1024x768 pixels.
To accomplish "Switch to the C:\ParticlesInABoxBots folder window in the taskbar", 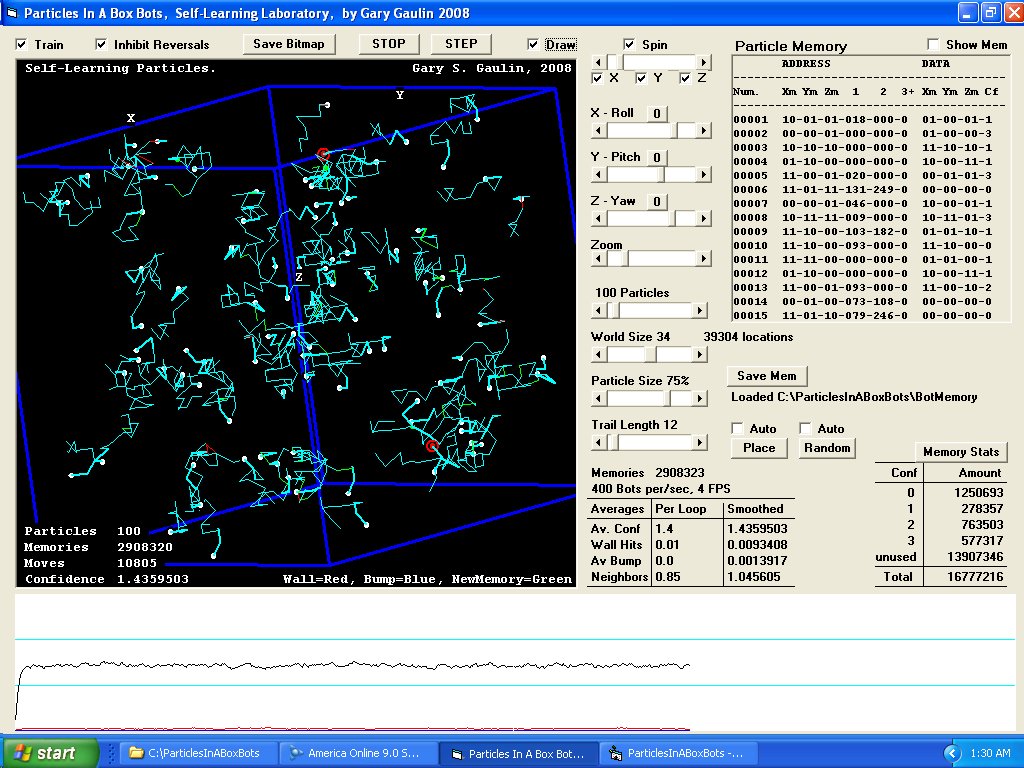I will point(194,753).
